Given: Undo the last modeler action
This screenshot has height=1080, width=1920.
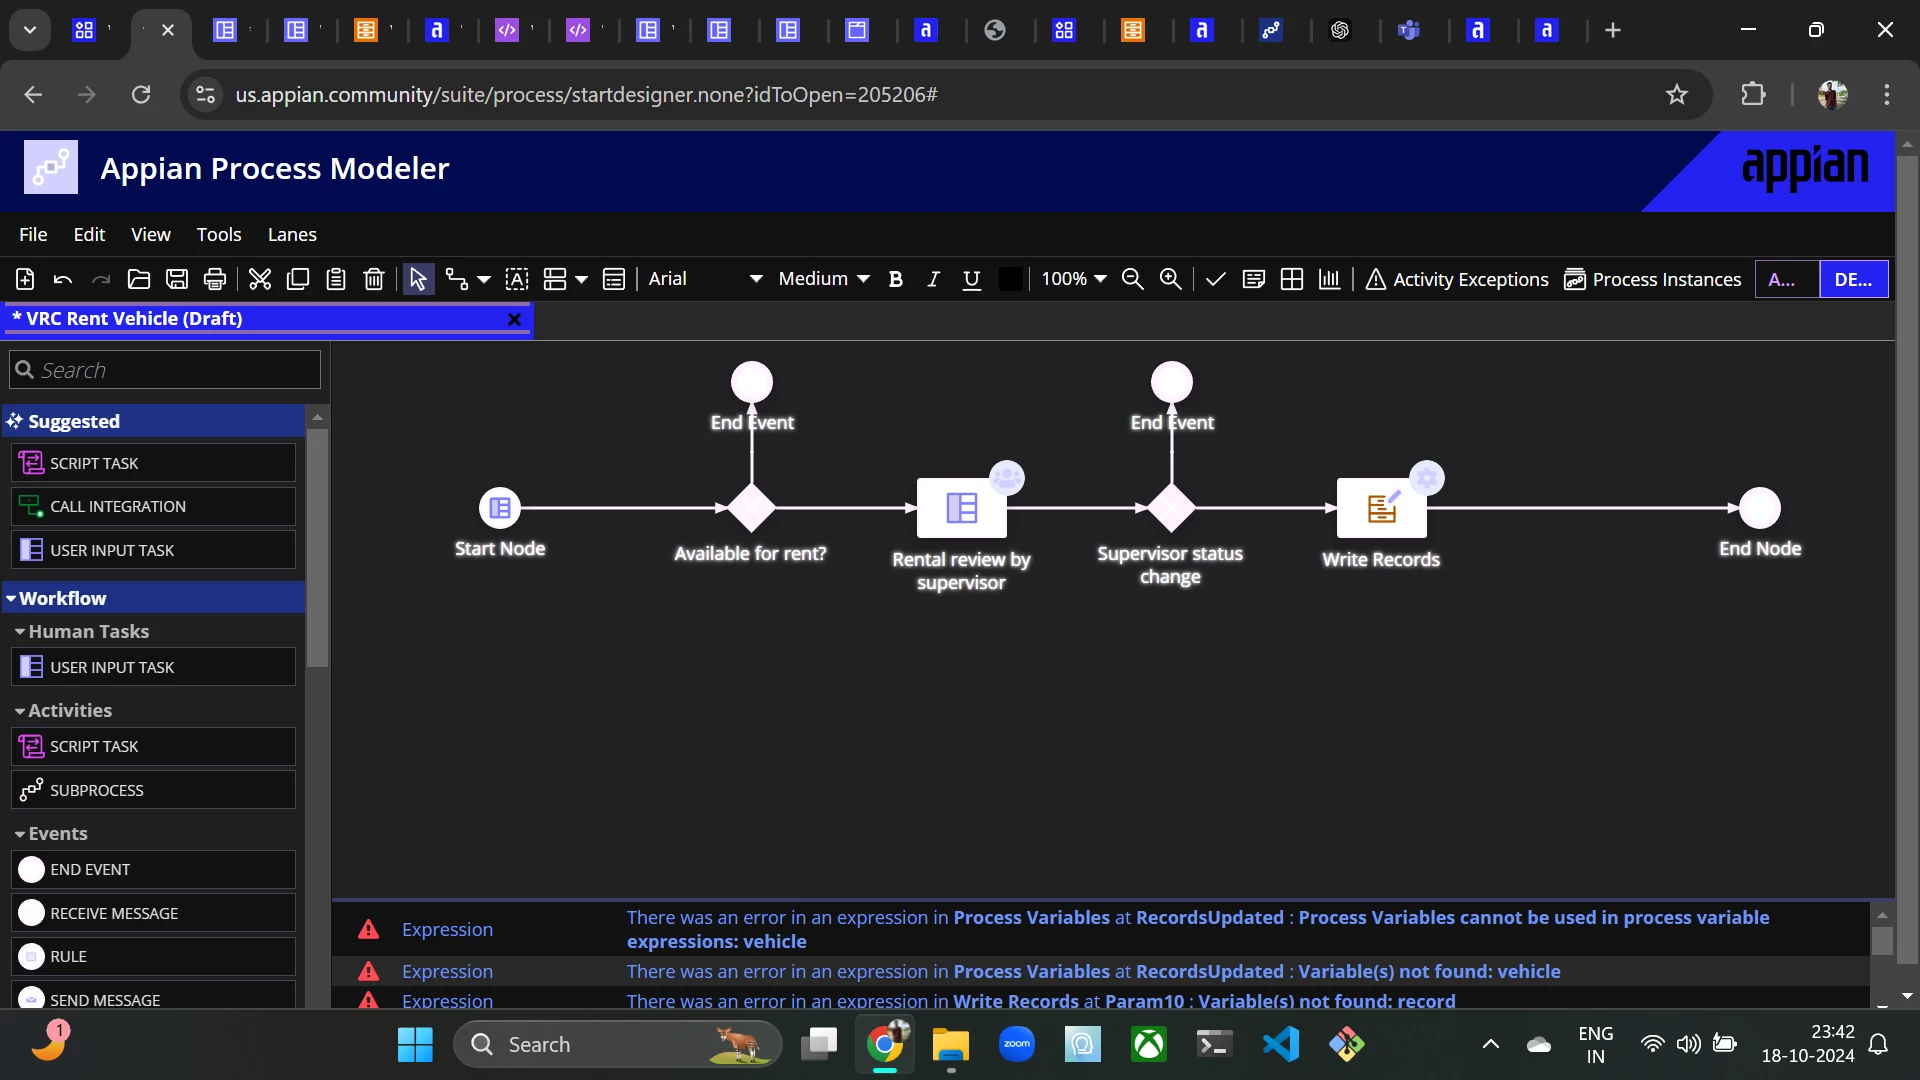Looking at the screenshot, I should coord(63,279).
